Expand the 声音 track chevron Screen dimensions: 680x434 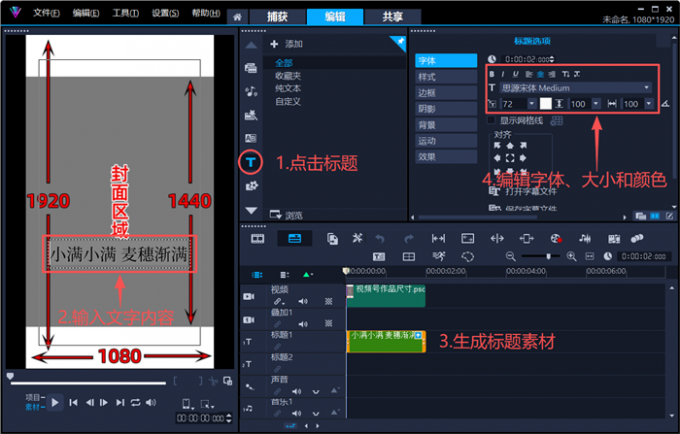[316, 392]
